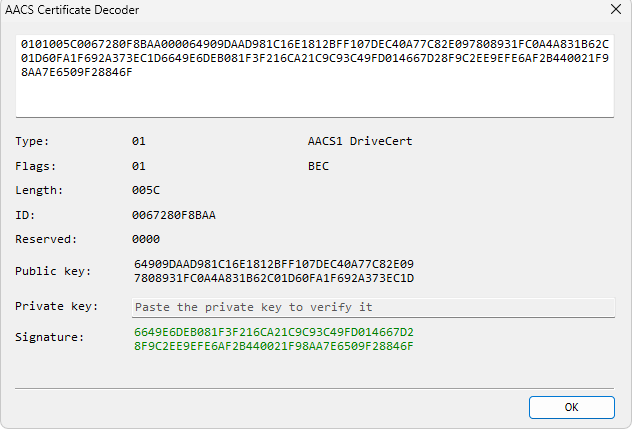Click the Length value 005C
Screen dimensions: 632x433
coord(146,190)
